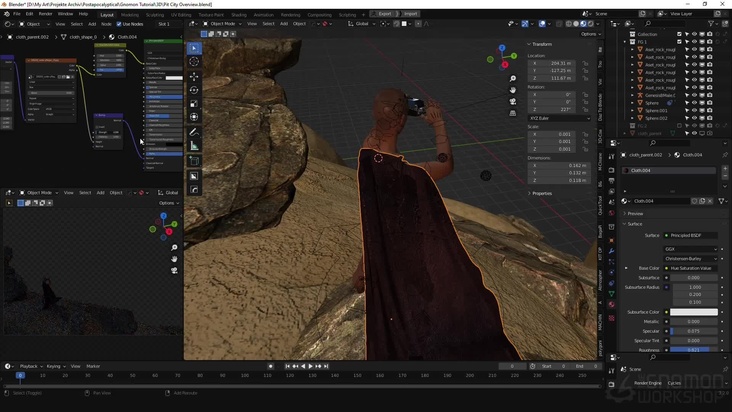Toggle exclude checkbox for FG 1 collection
This screenshot has width=732, height=412.
click(679, 42)
